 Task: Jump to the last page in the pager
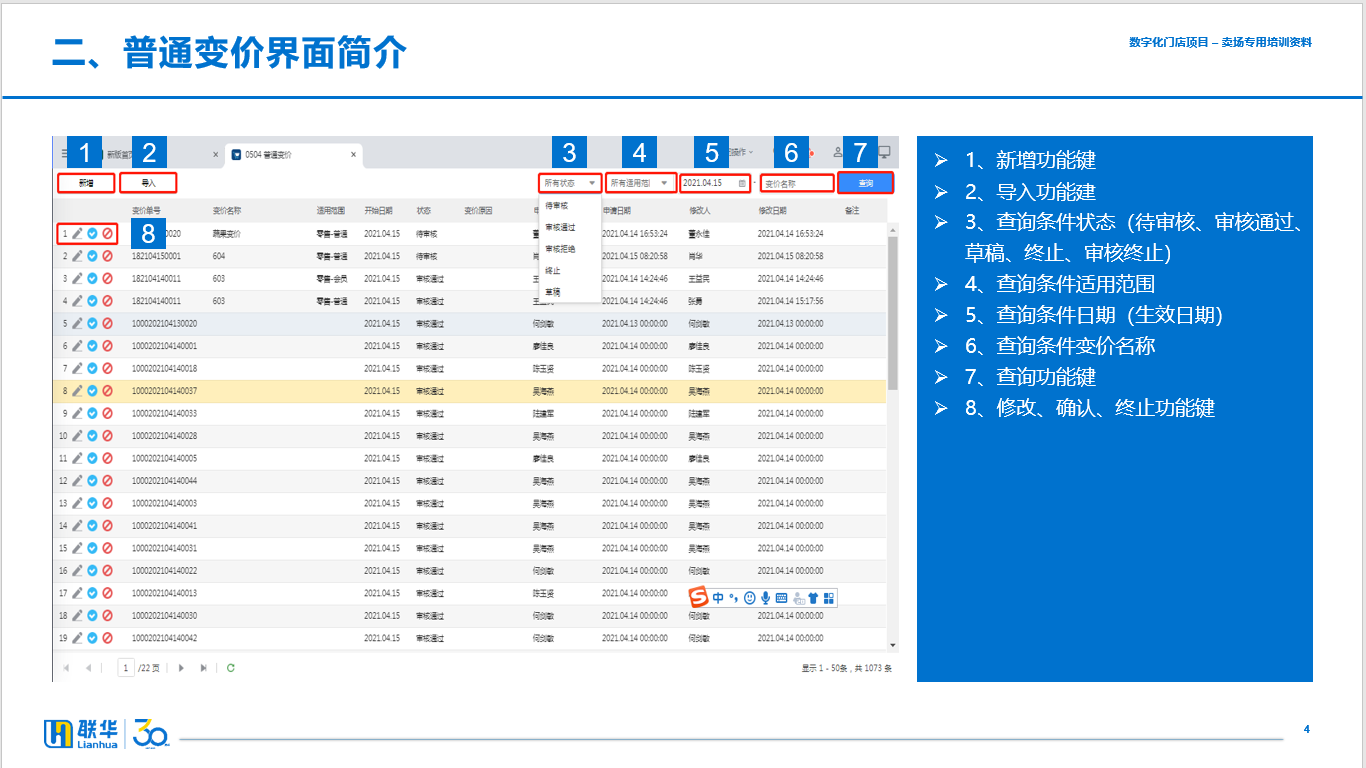point(204,667)
